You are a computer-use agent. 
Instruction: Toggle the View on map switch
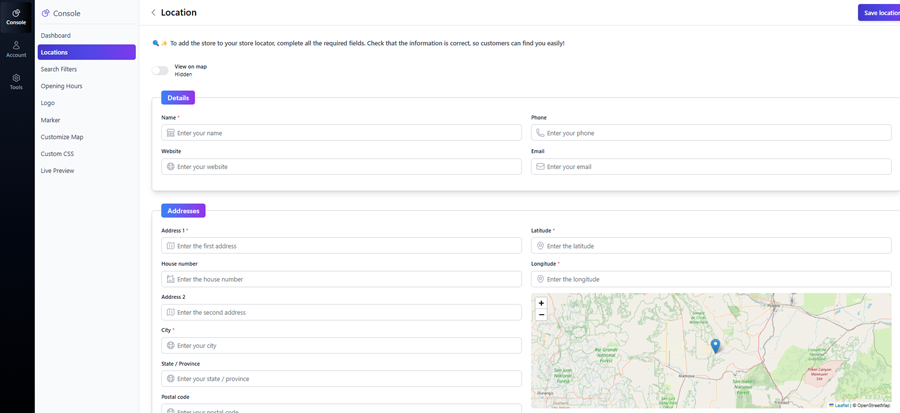coord(160,71)
